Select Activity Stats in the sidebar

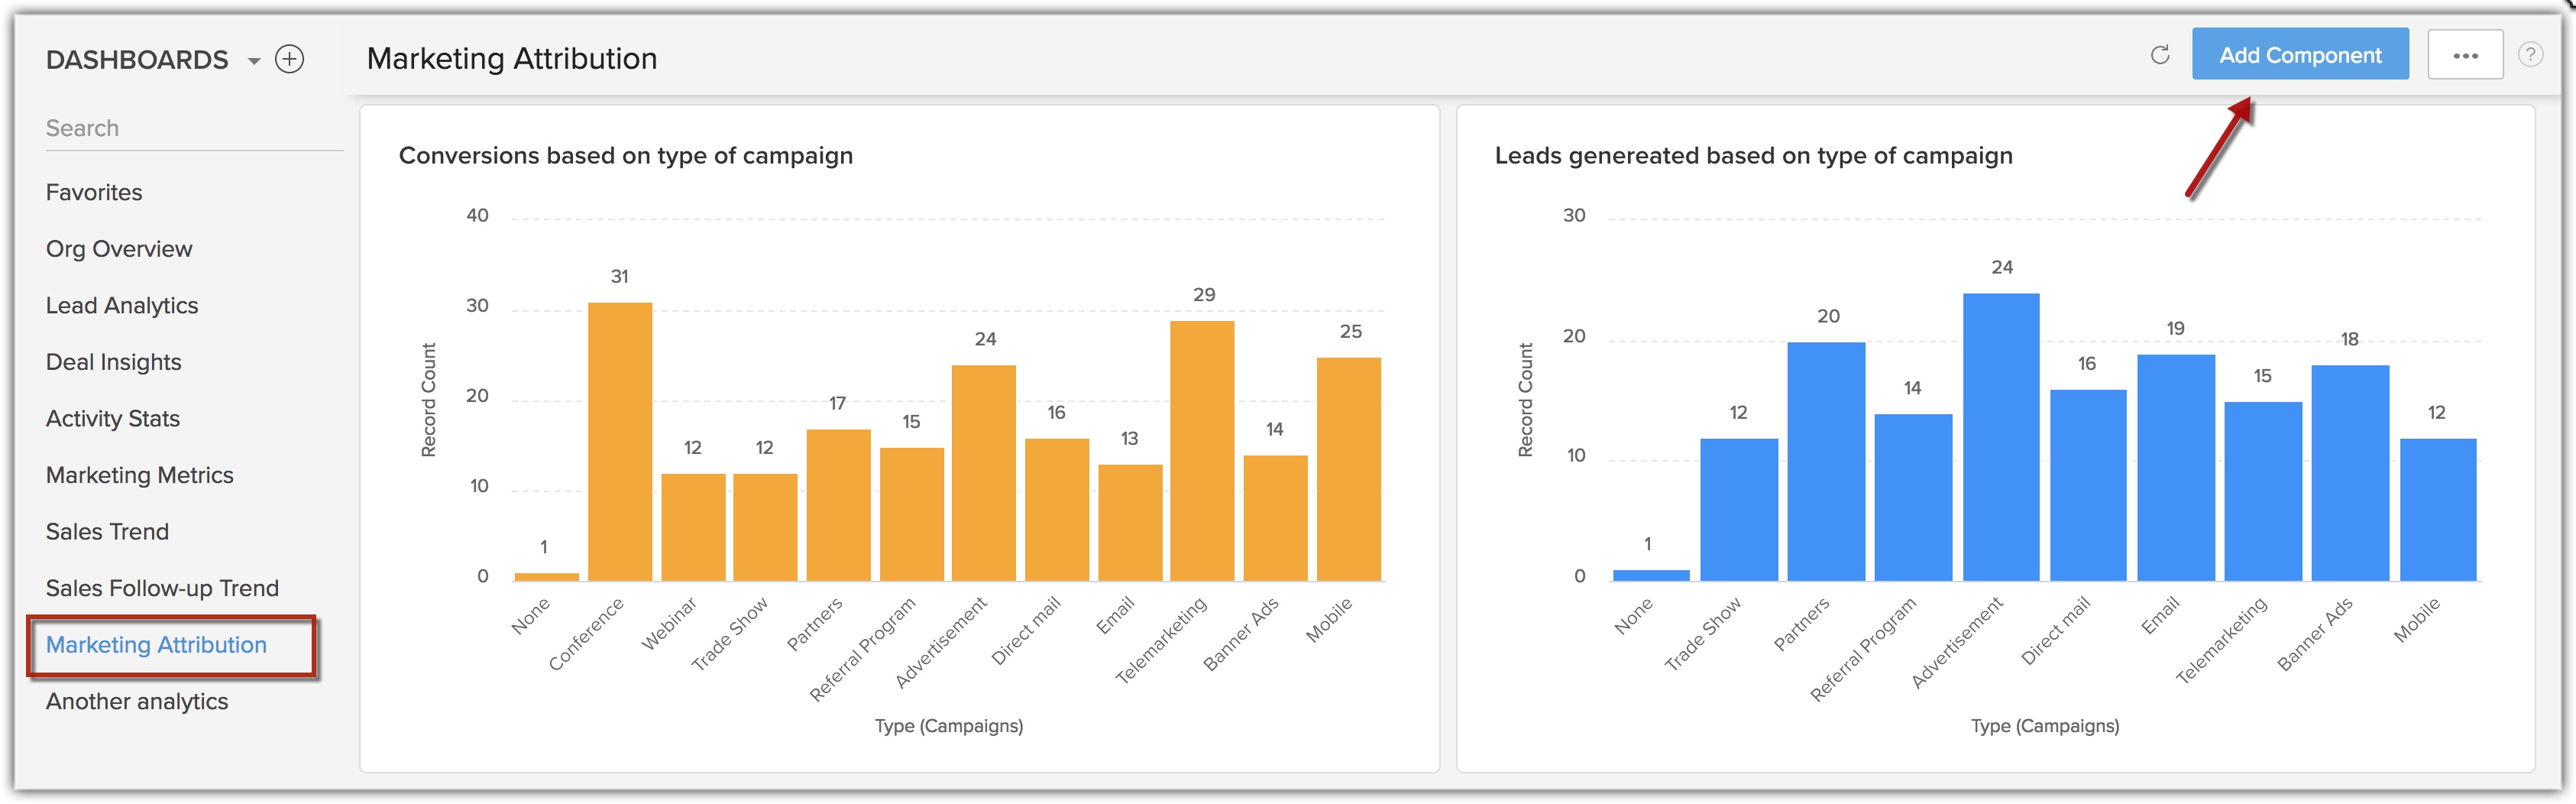[112, 418]
